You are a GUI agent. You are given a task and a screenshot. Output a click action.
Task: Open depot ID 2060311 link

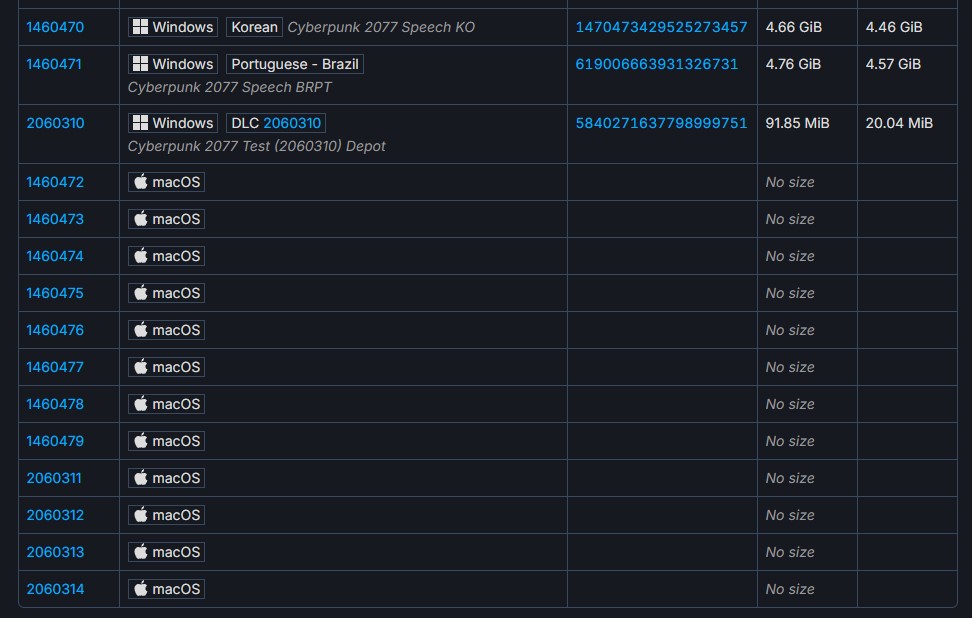[x=54, y=478]
